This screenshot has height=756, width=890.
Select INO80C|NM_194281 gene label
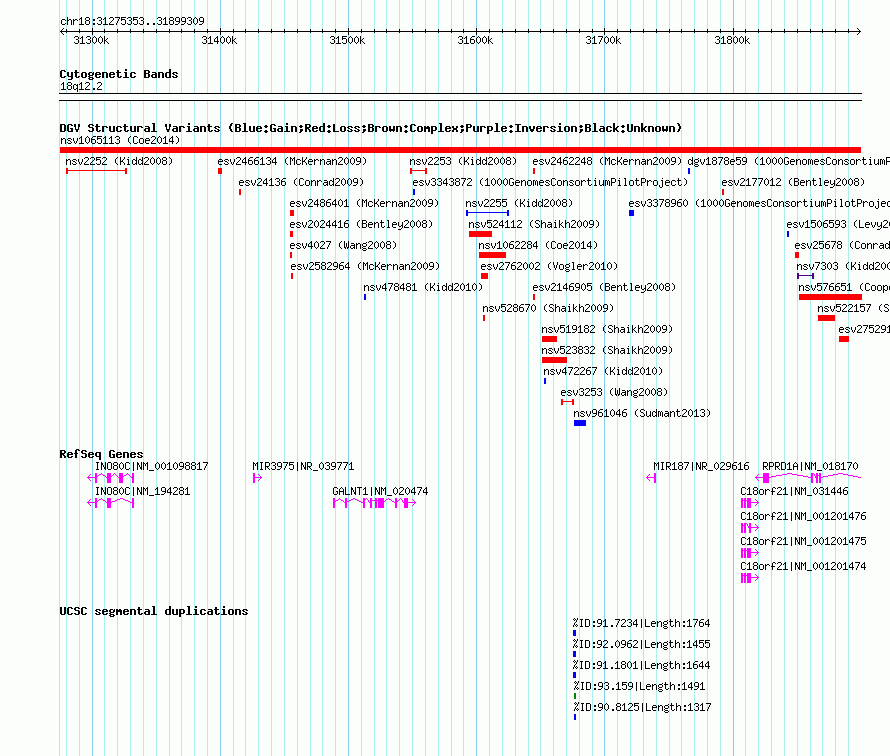142,492
